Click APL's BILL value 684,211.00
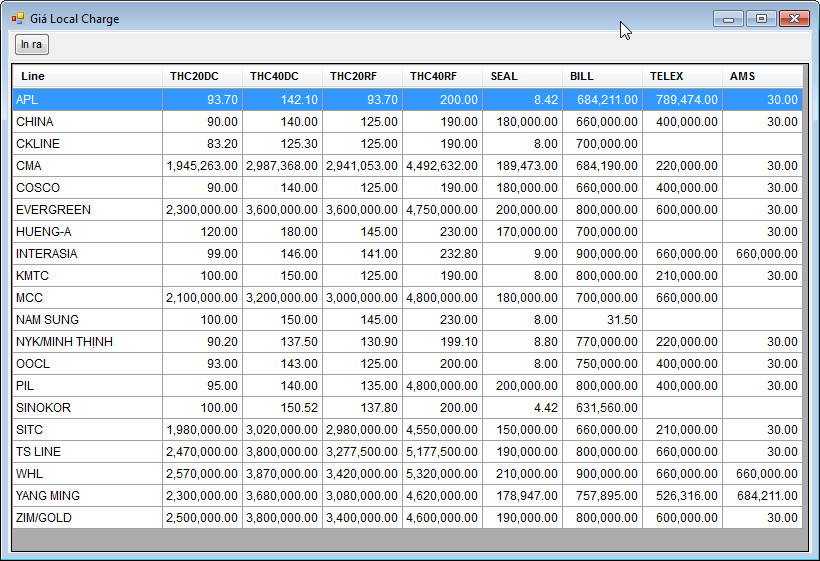The image size is (820, 561). click(x=602, y=99)
